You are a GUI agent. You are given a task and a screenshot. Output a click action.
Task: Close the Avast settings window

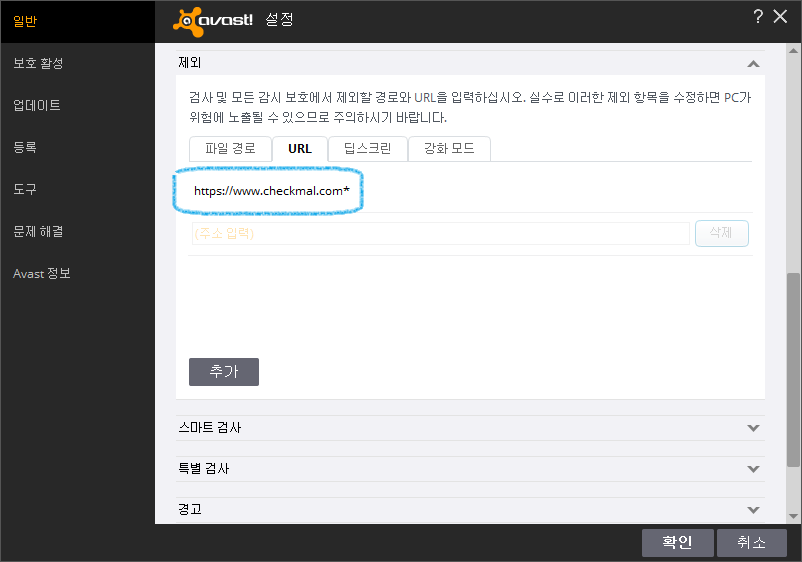pyautogui.click(x=781, y=16)
